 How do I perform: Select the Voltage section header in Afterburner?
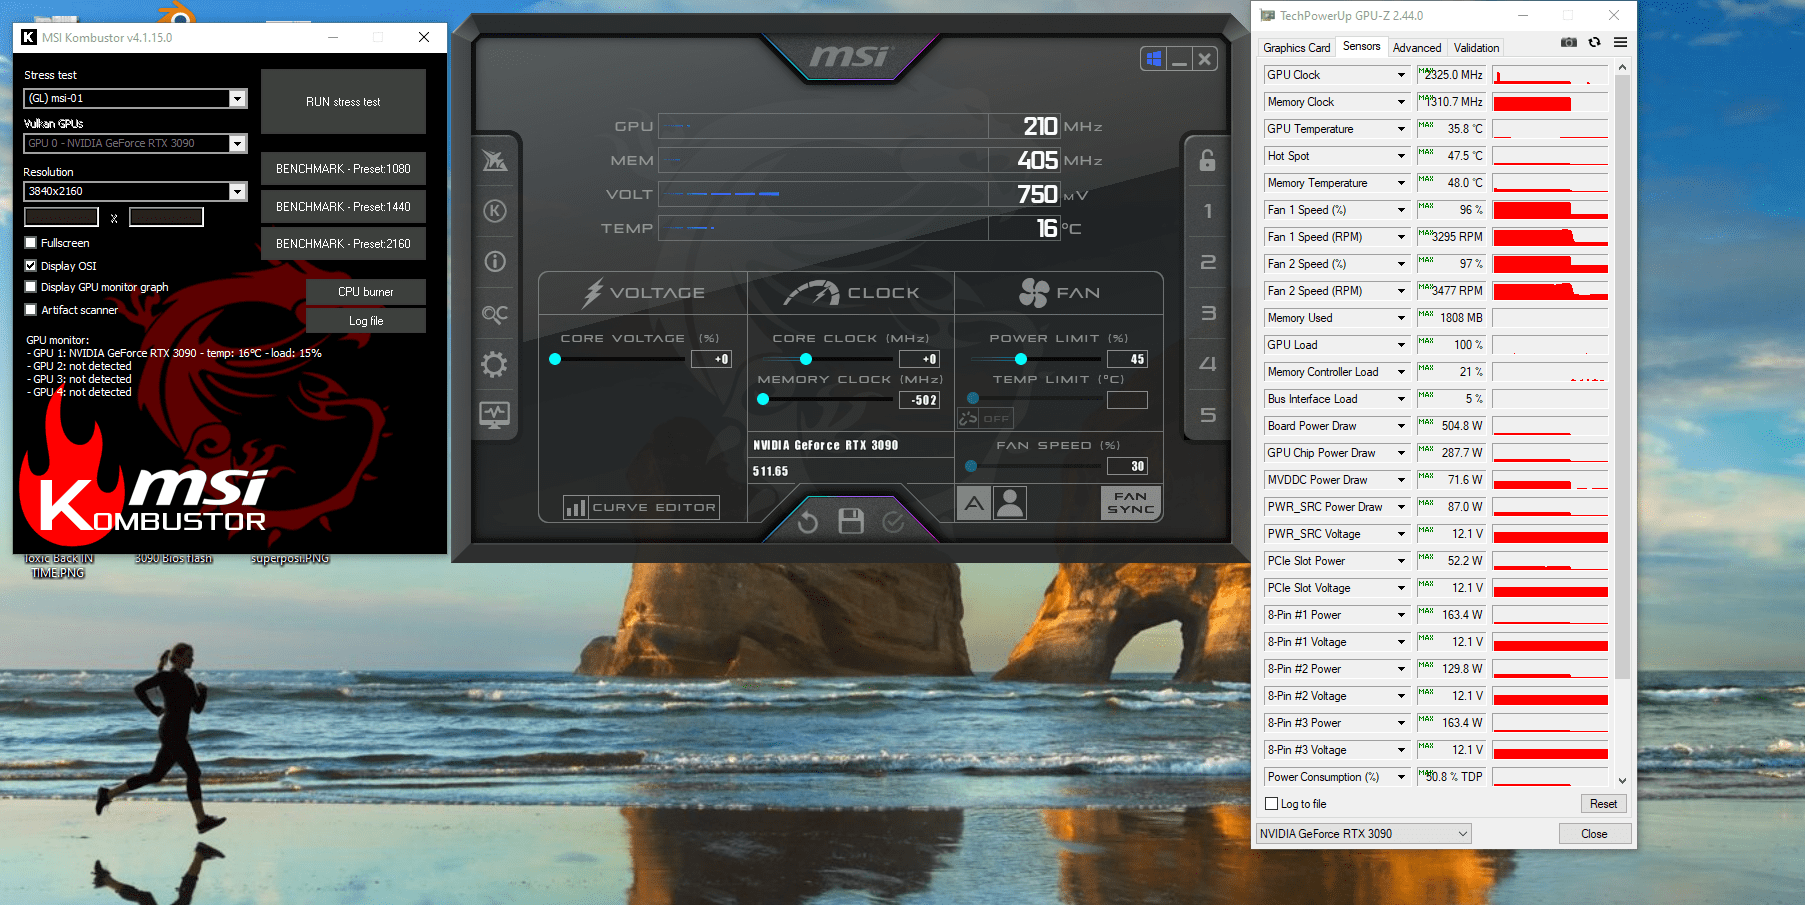point(644,293)
